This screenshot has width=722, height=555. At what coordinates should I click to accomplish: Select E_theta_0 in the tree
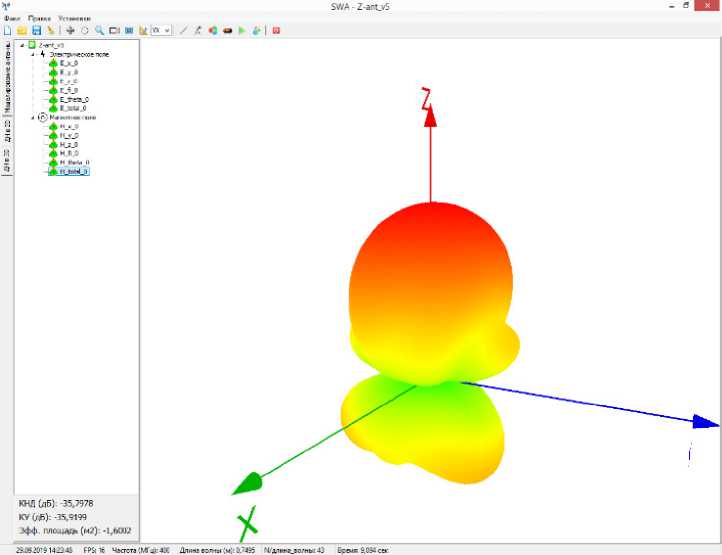(74, 99)
